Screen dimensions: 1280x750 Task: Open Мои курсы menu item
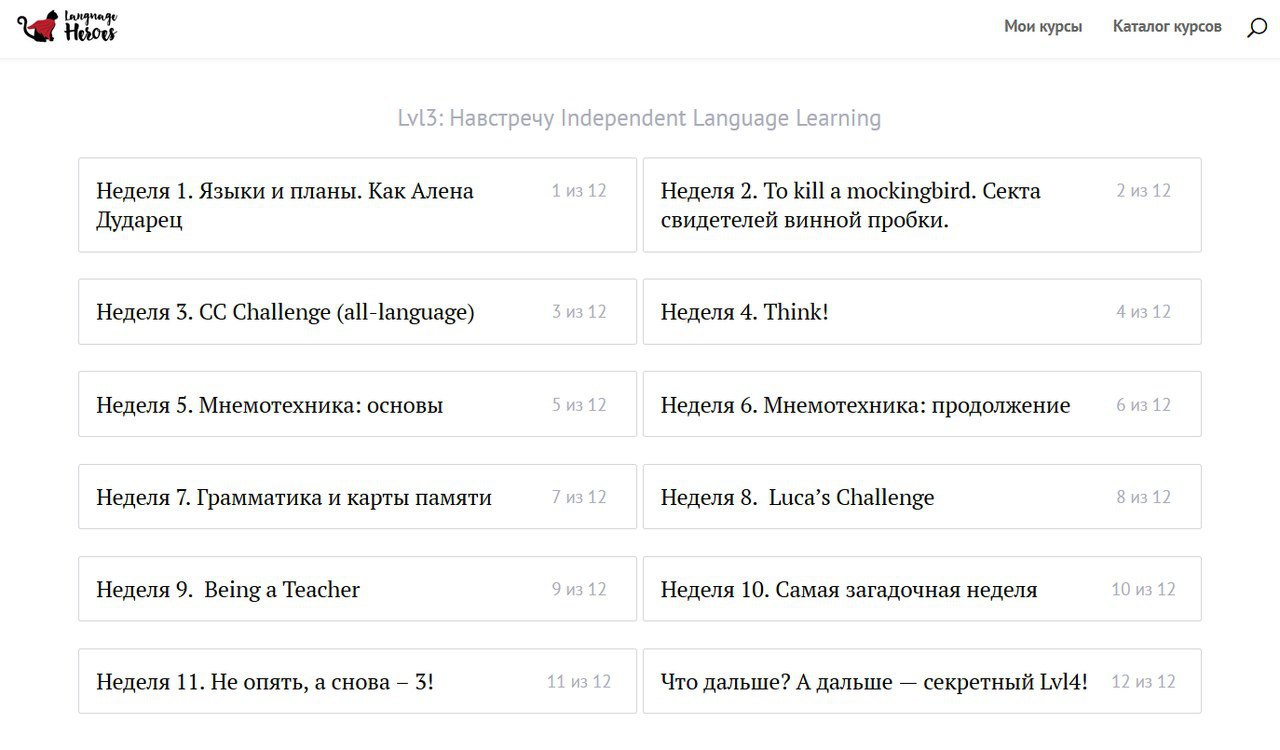1043,27
